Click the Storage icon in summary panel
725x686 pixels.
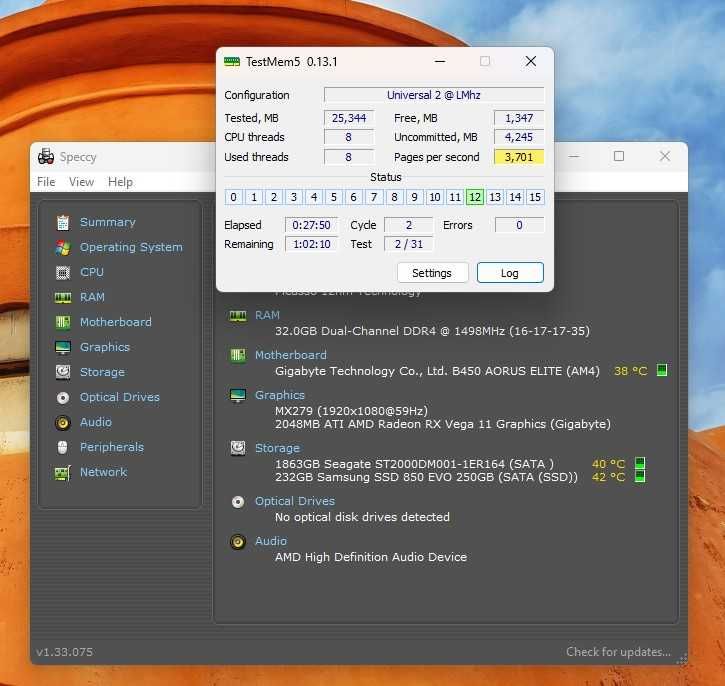(x=238, y=448)
